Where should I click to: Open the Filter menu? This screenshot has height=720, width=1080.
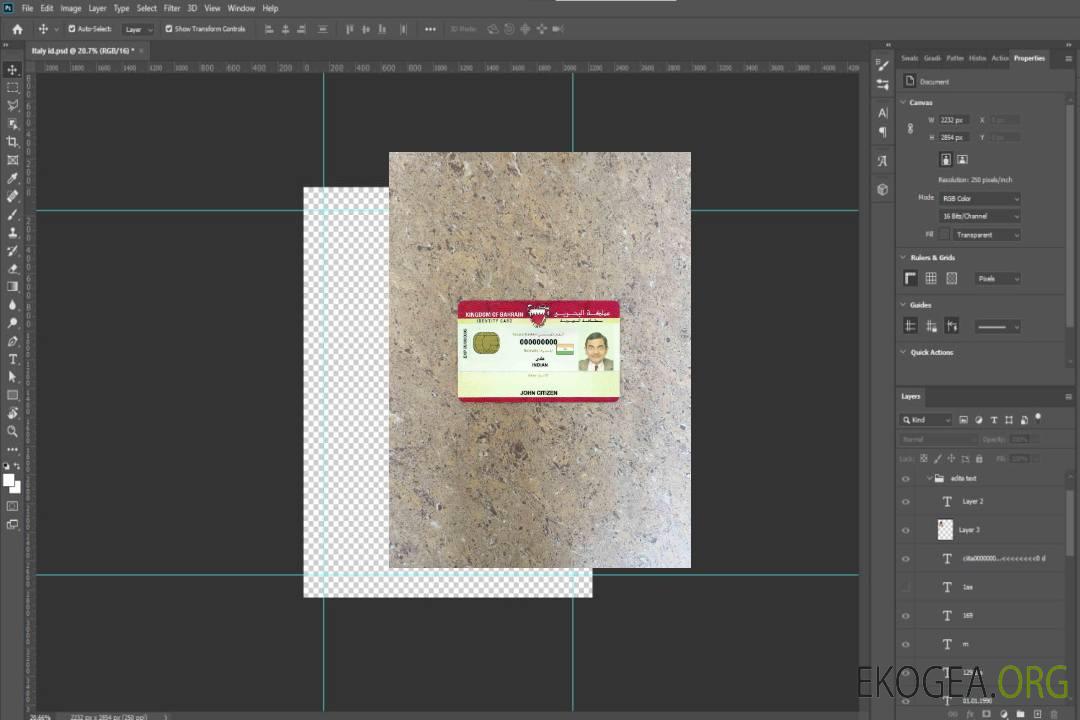pyautogui.click(x=172, y=8)
